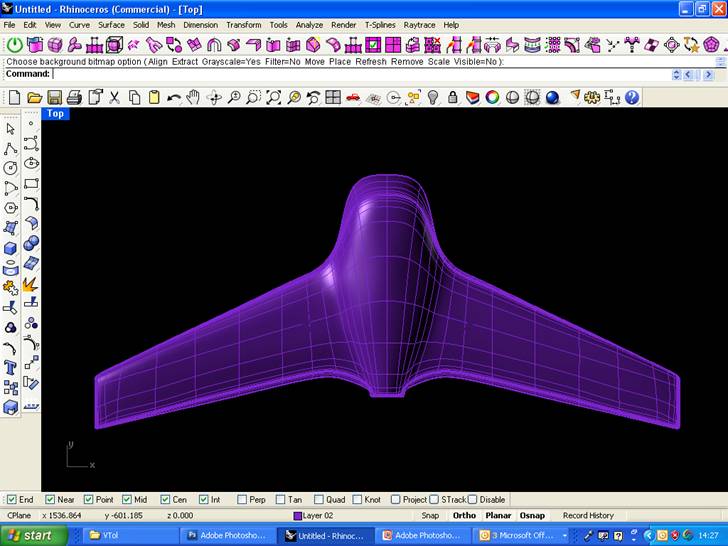Viewport: 728px width, 546px height.
Task: Open Options with the gear icon
Action: [x=592, y=98]
